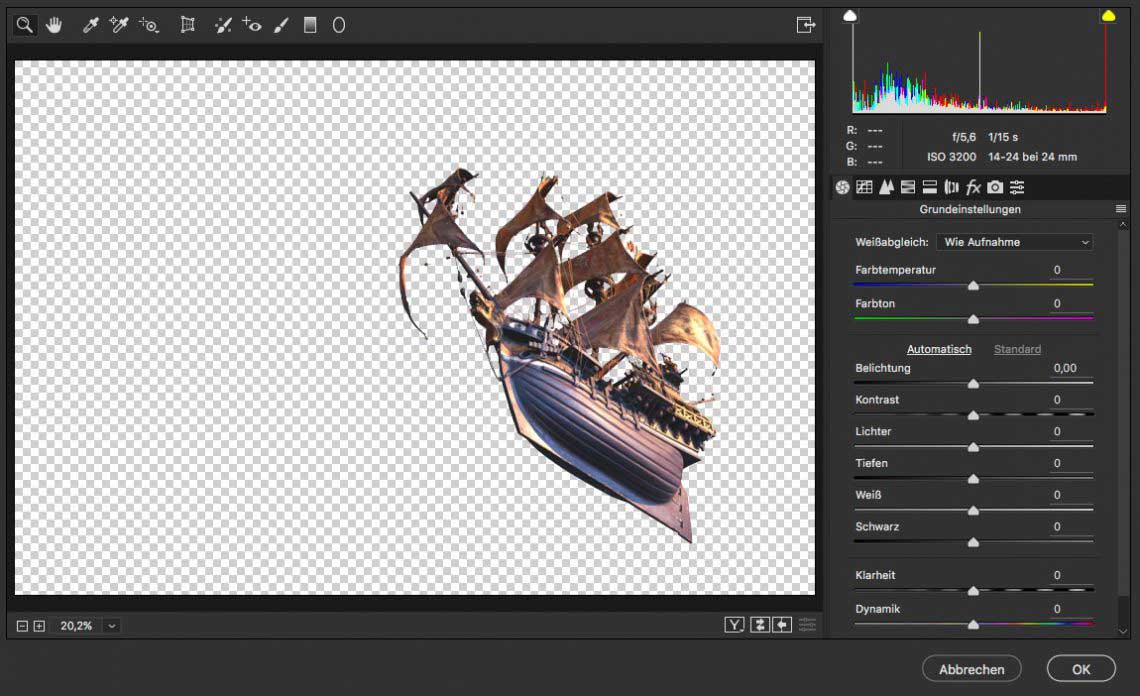Switch to the Tone Curve (Gradationskurve) tab
This screenshot has width=1140, height=696.
click(x=865, y=187)
